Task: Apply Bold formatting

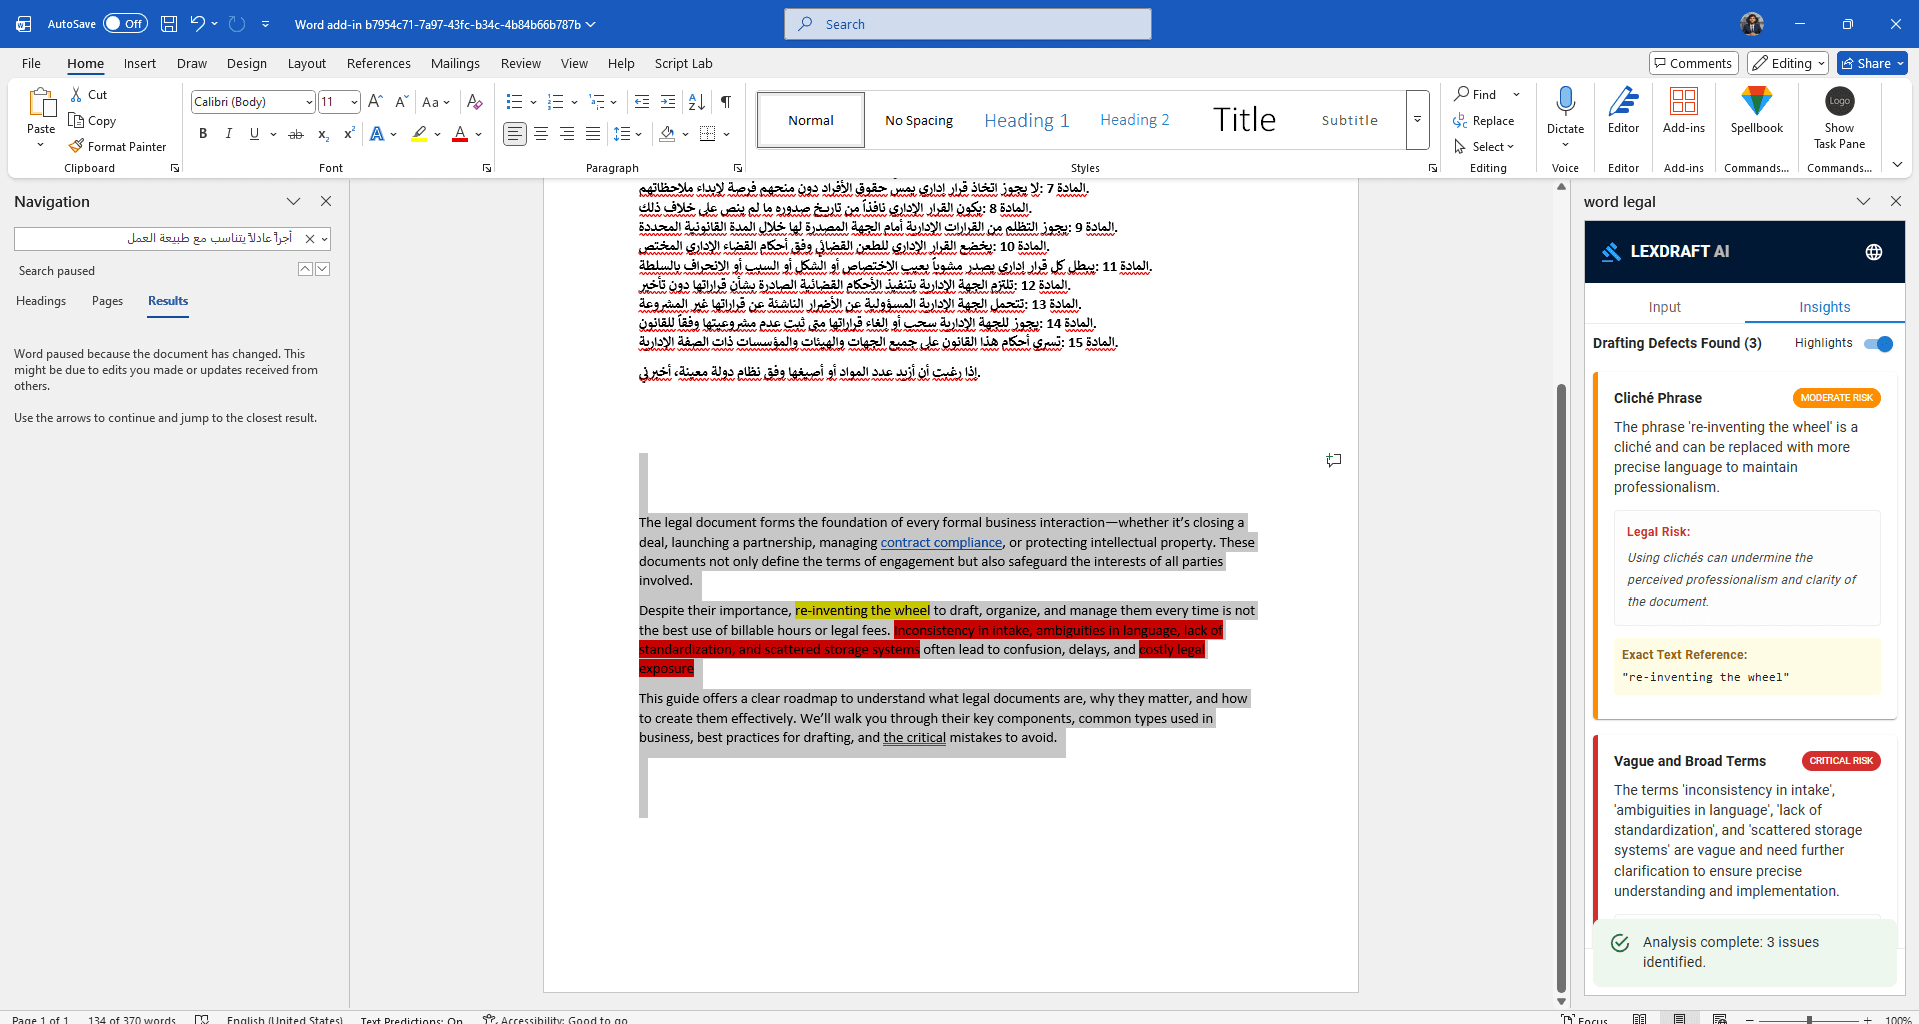Action: coord(203,134)
